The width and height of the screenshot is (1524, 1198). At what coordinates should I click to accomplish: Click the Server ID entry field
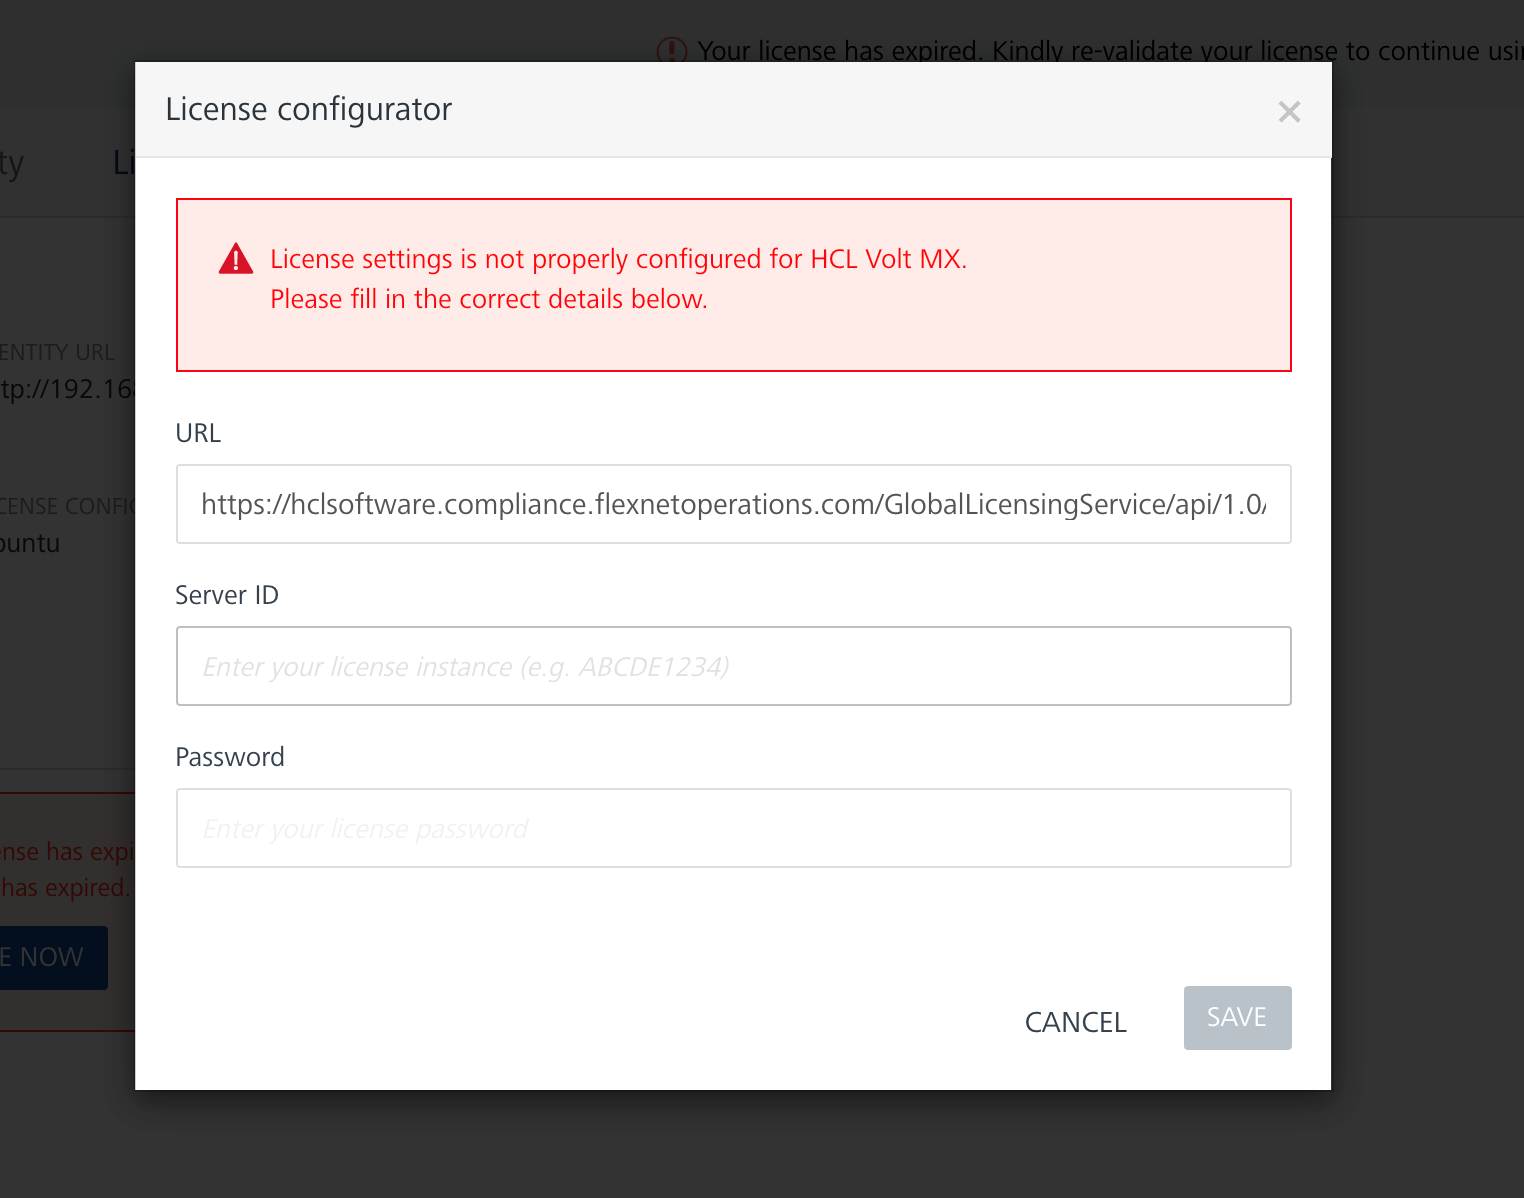point(733,666)
